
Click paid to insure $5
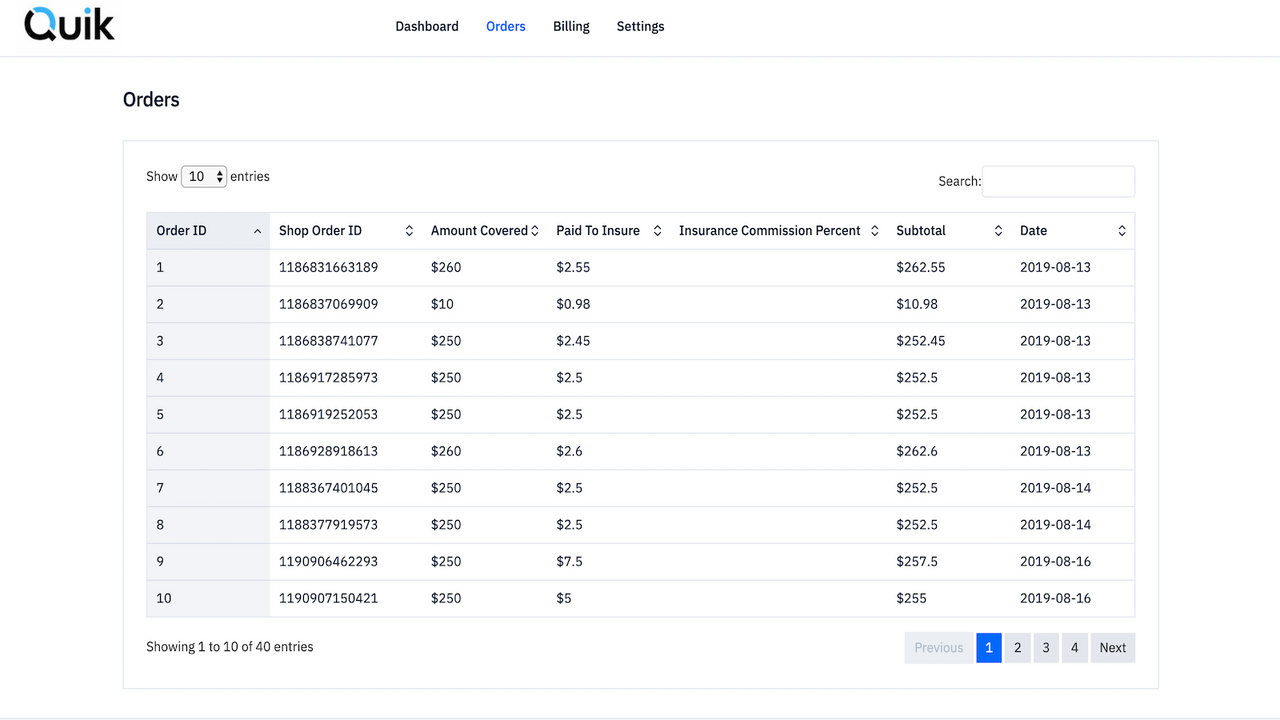tap(564, 598)
